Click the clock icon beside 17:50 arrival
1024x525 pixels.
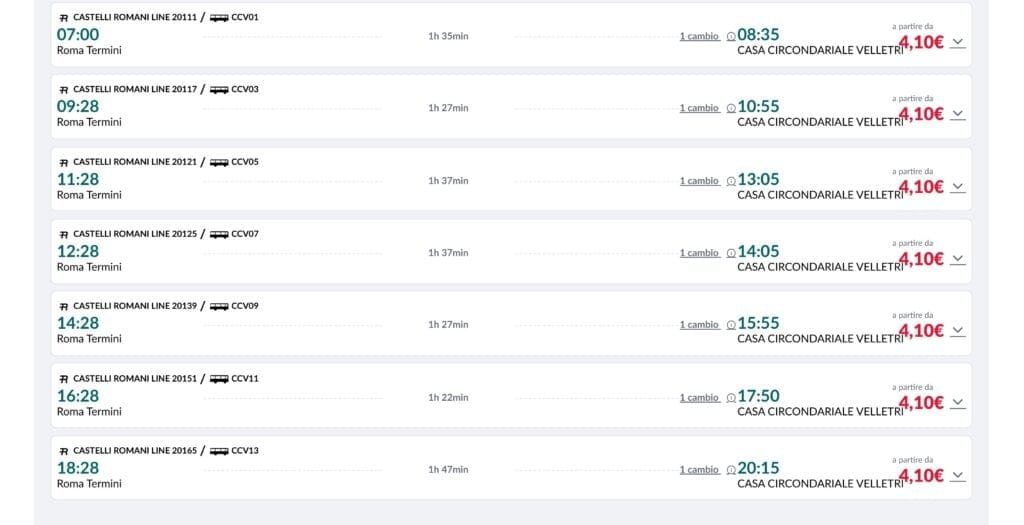point(731,398)
